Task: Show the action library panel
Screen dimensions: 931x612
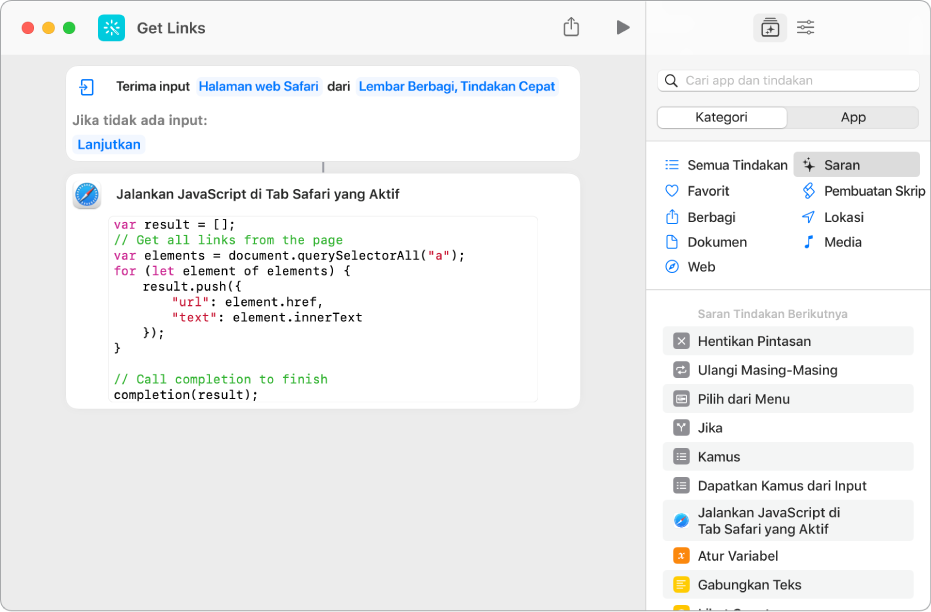Action: coord(770,28)
